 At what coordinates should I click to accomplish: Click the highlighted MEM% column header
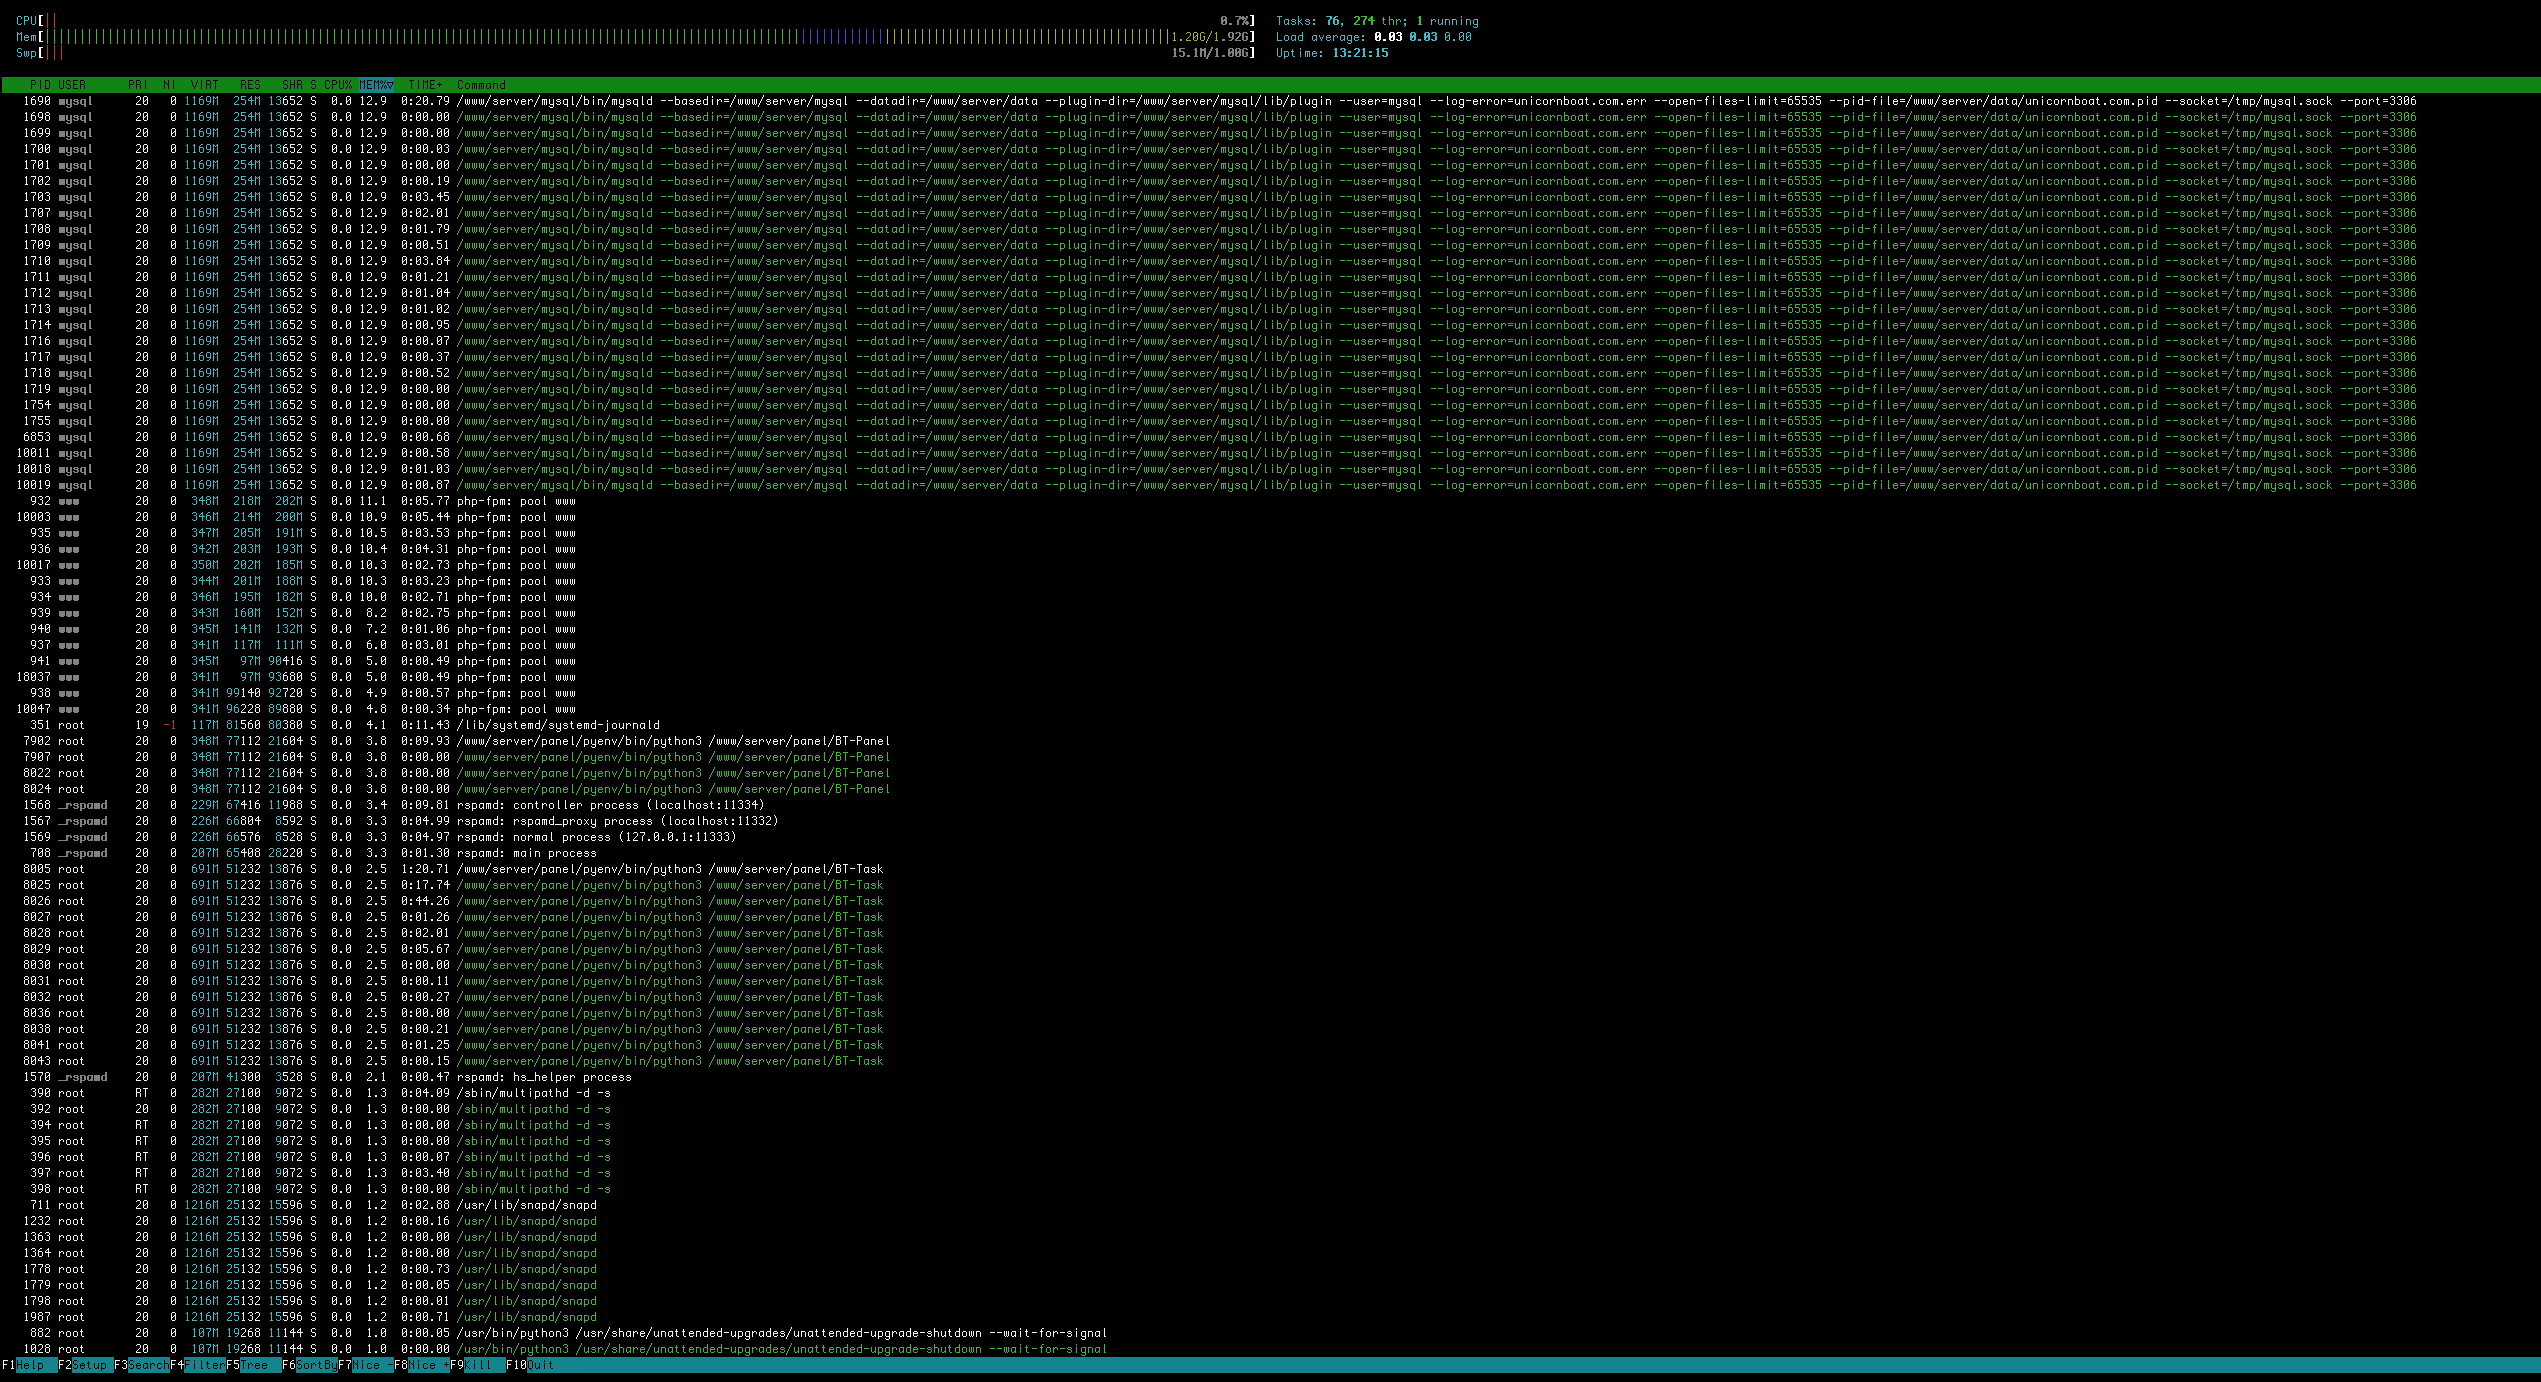tap(376, 85)
